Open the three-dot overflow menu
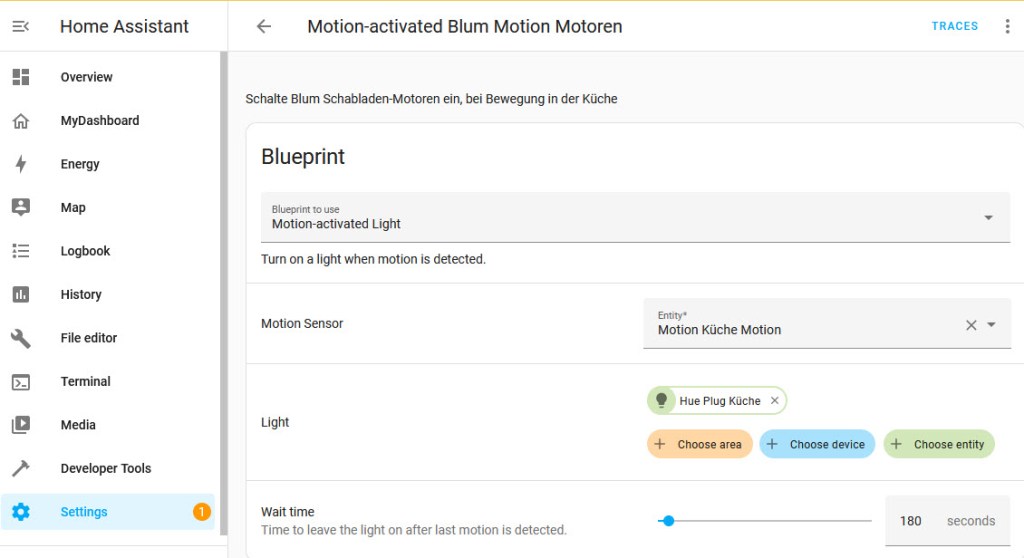1024x558 pixels. click(x=1007, y=27)
